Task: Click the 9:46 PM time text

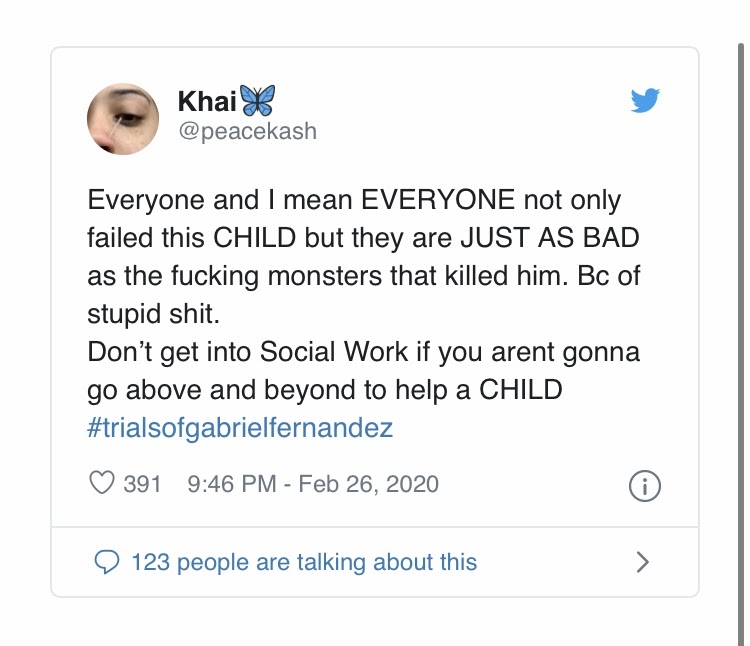Action: 232,484
